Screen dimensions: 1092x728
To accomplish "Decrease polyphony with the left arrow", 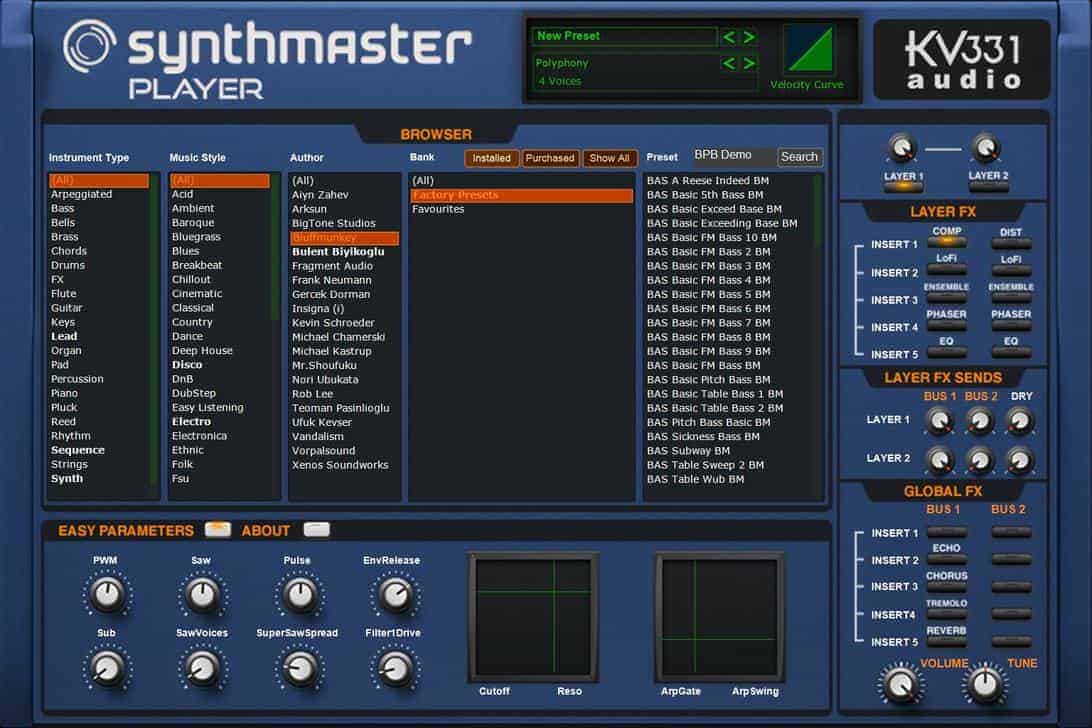I will (x=728, y=63).
